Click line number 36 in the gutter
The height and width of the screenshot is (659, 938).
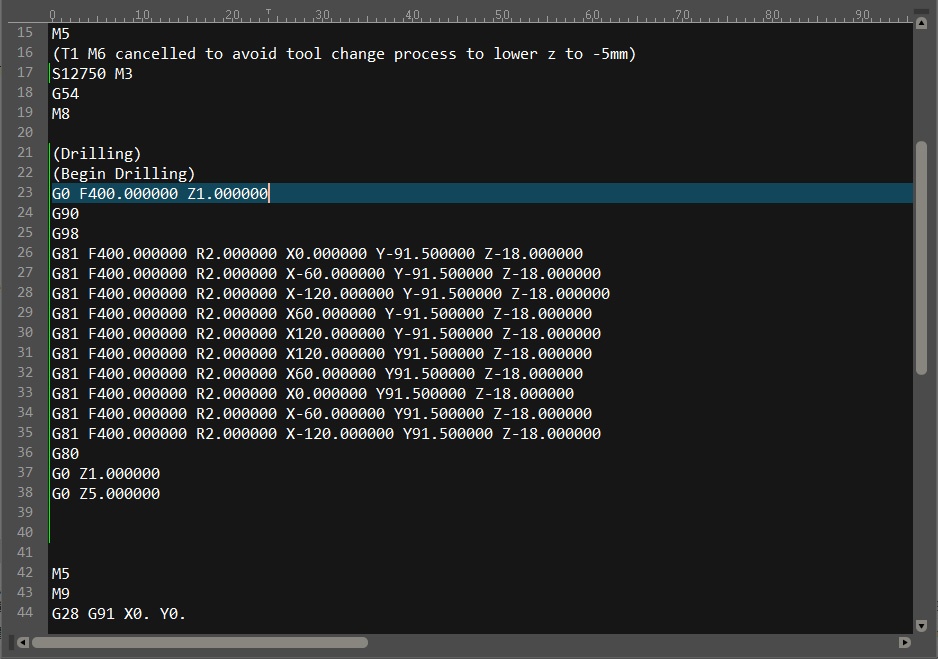click(25, 453)
